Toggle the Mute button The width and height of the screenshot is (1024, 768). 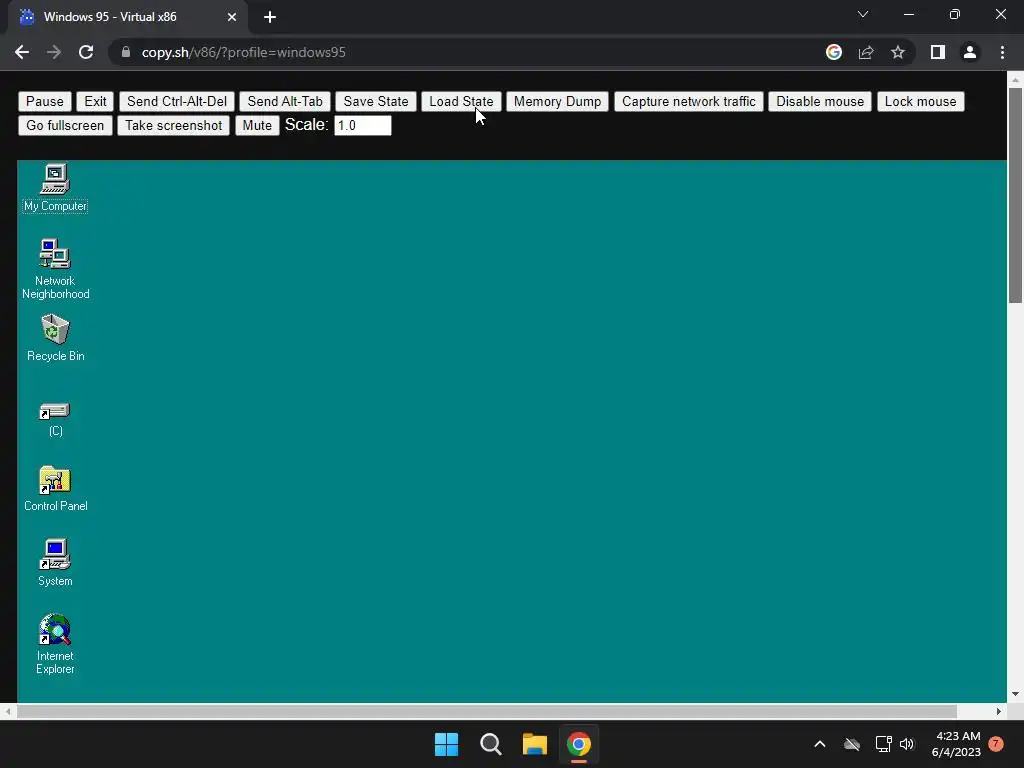(x=257, y=125)
